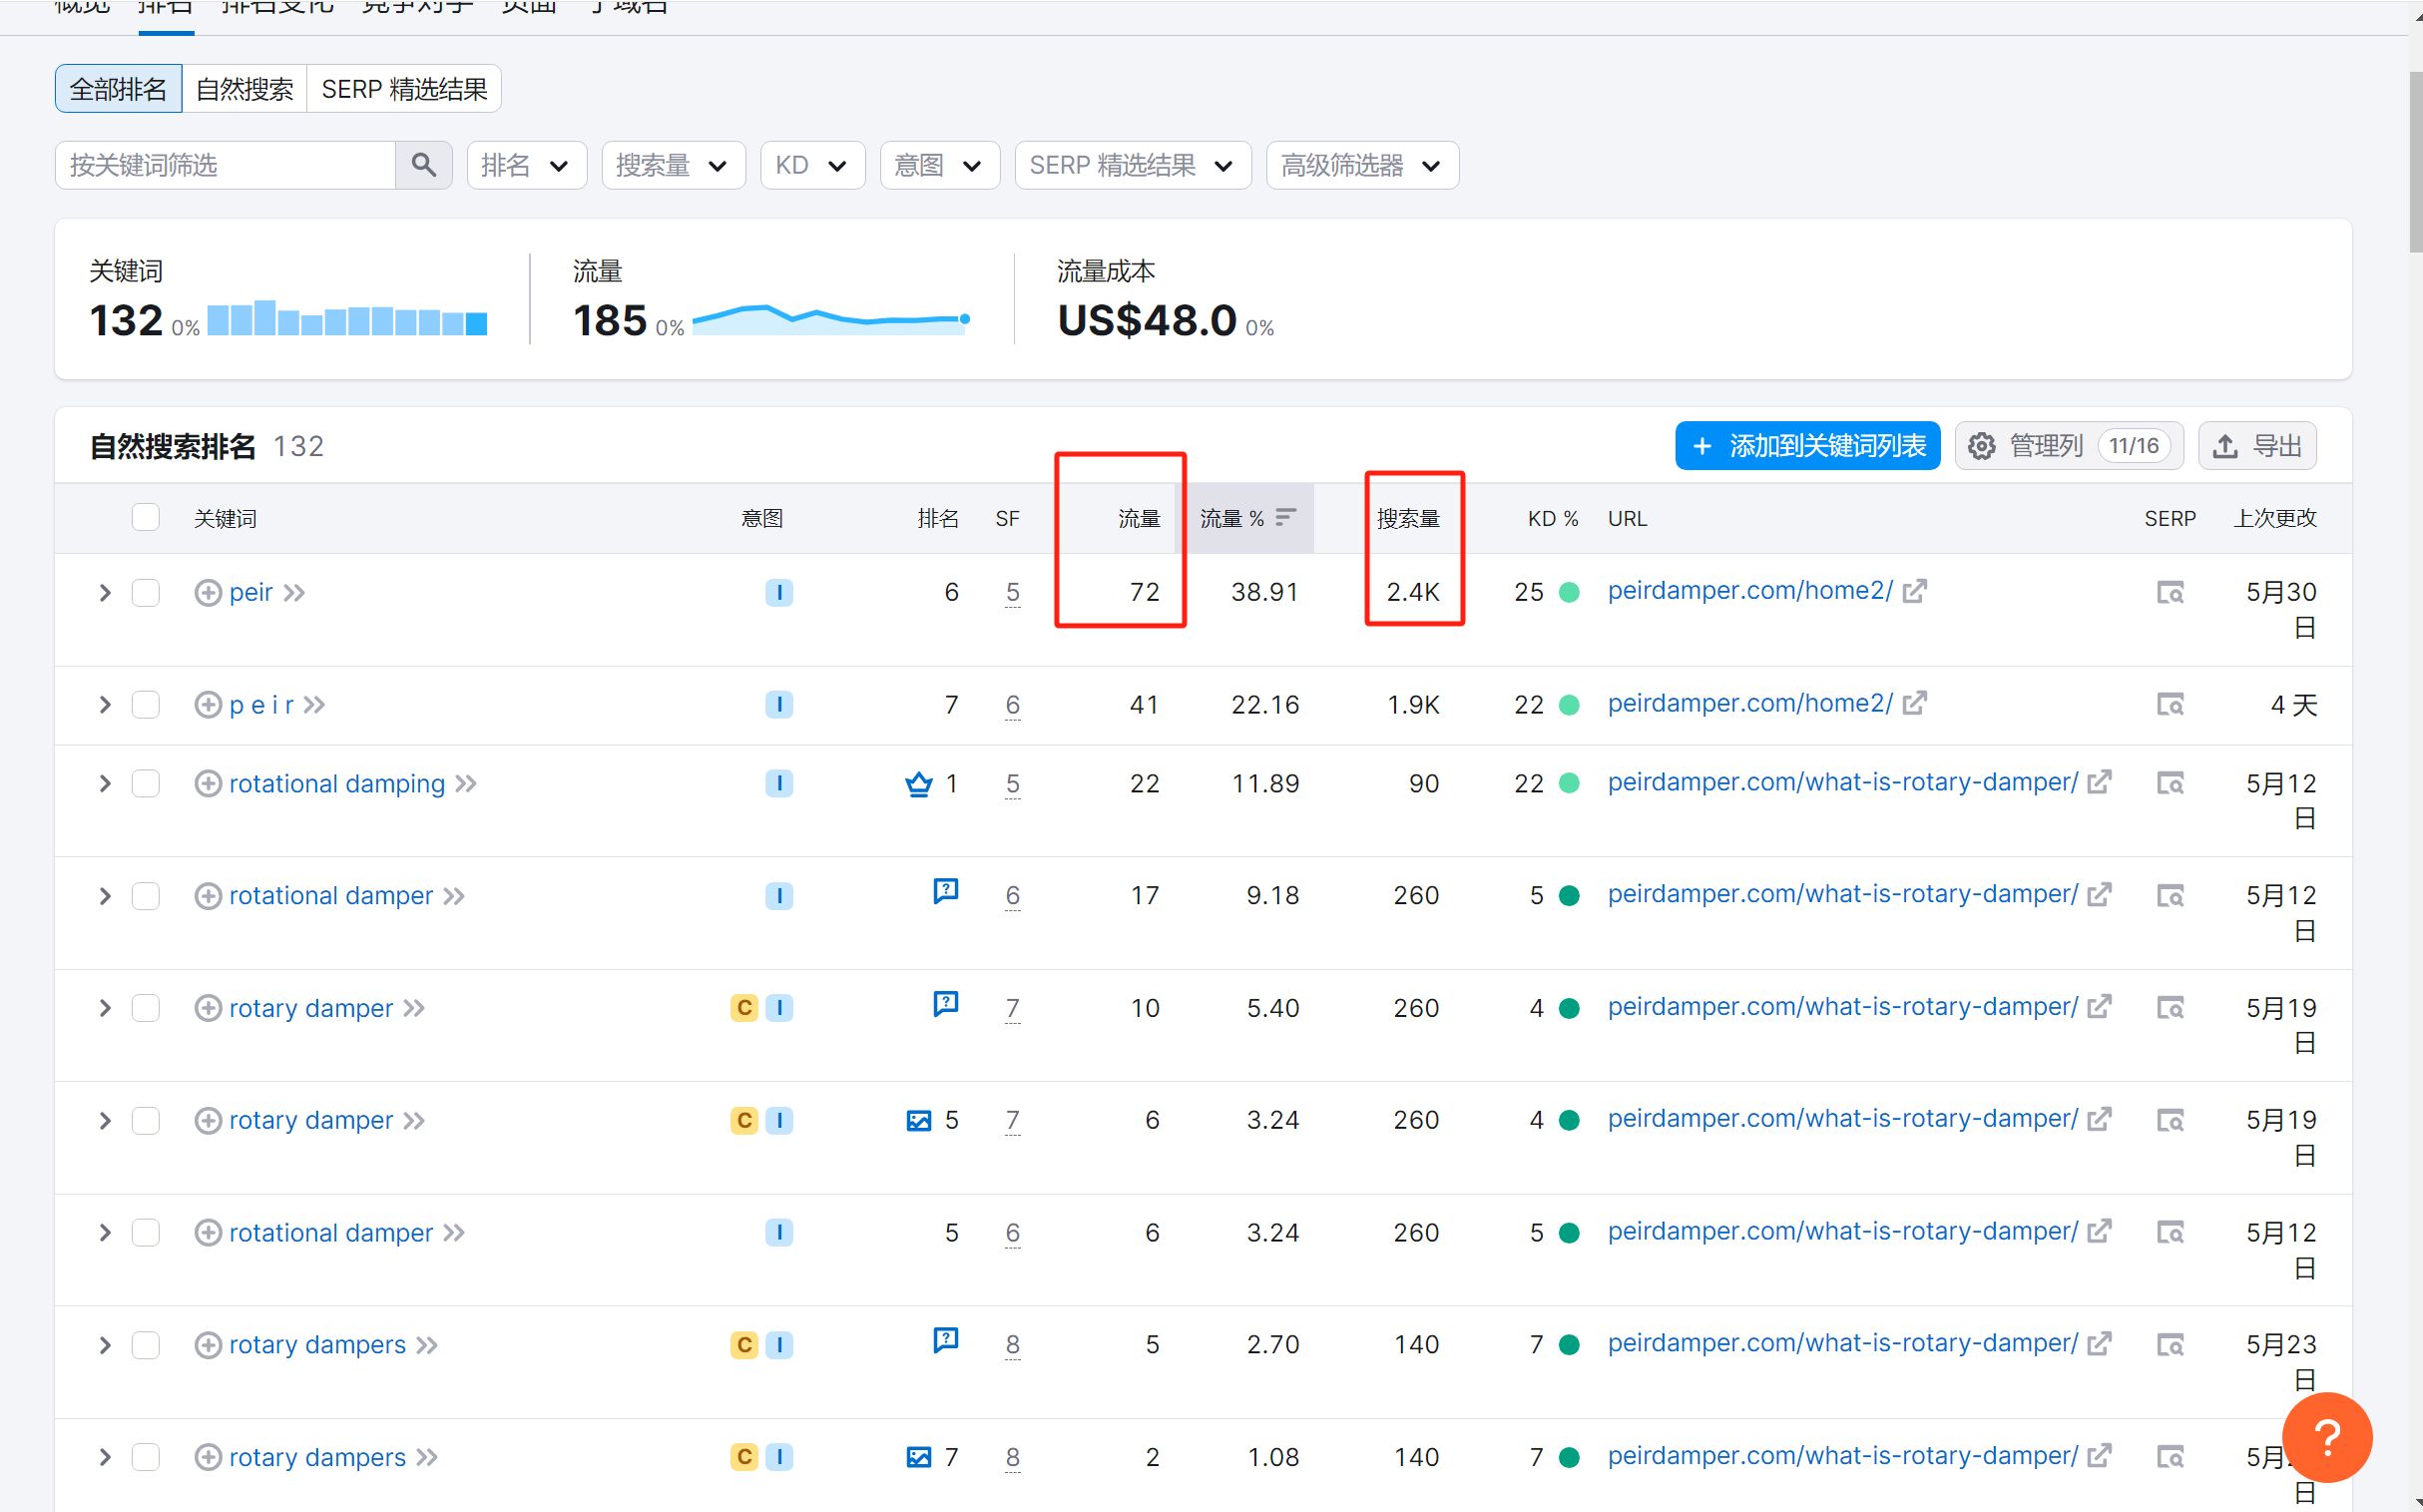Screen dimensions: 2423x1512
Task: Open the external link icon for rotational damping URL
Action: (x=2100, y=782)
